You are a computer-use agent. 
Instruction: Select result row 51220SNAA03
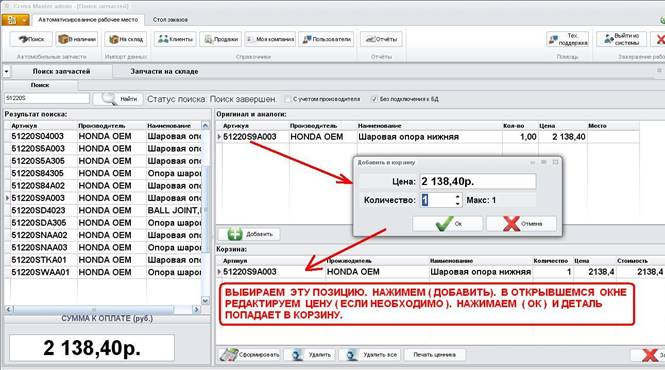tap(103, 247)
